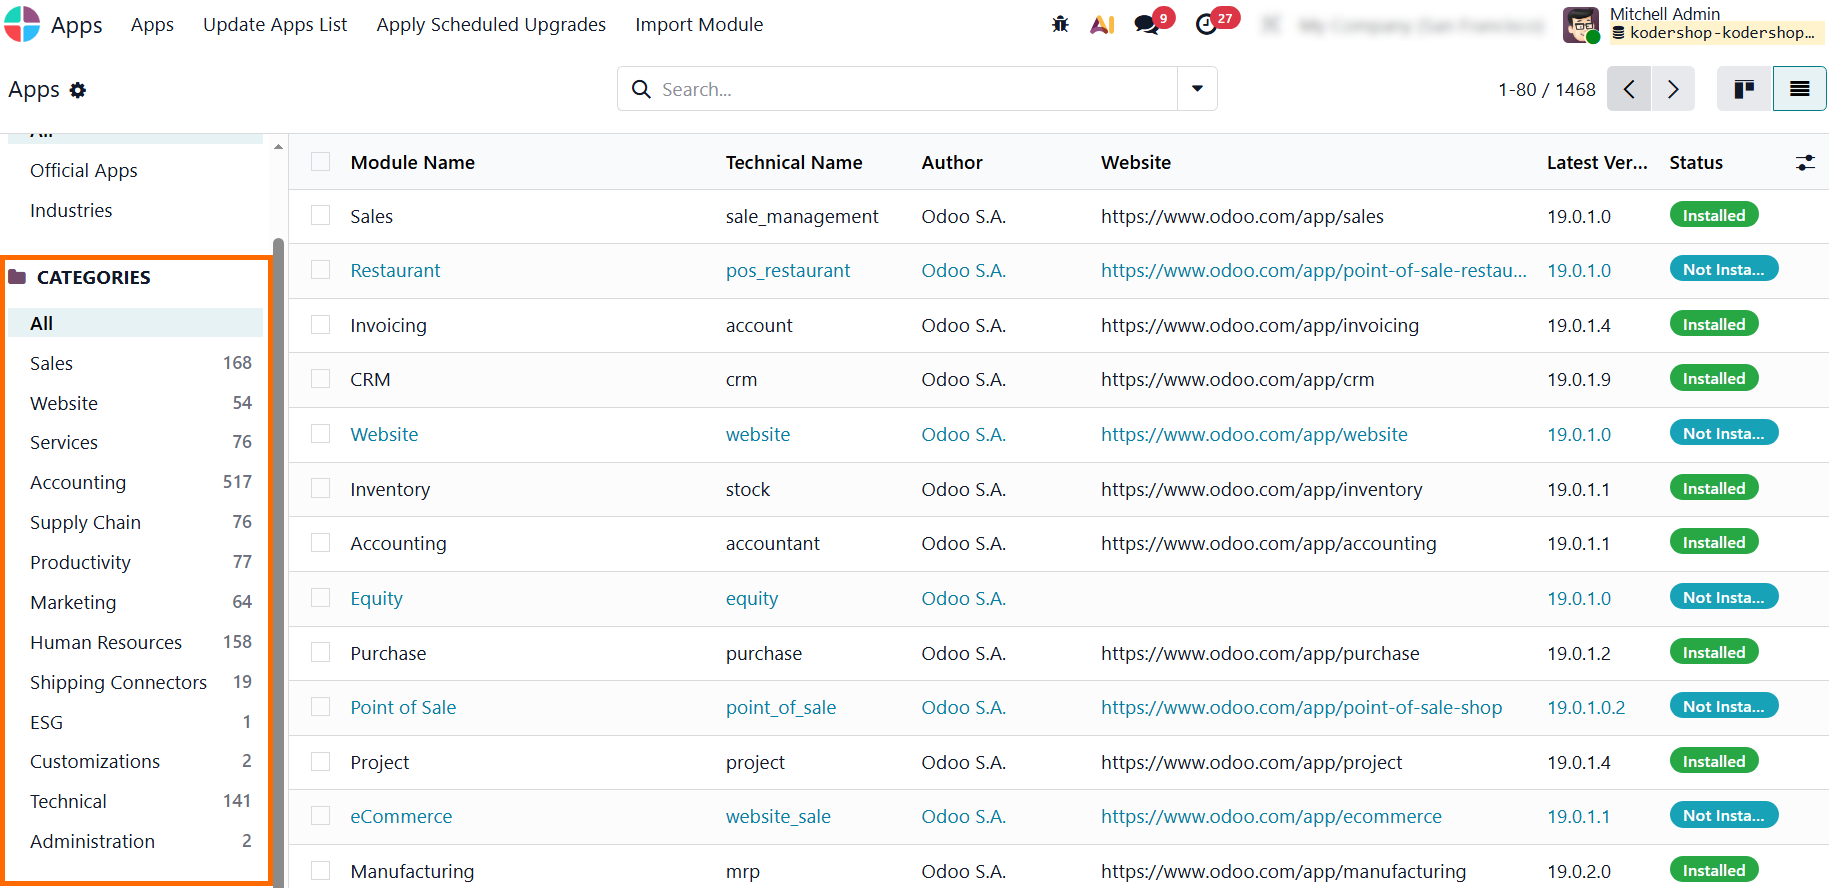
Task: Tick the checkbox for the Project row
Action: (320, 762)
